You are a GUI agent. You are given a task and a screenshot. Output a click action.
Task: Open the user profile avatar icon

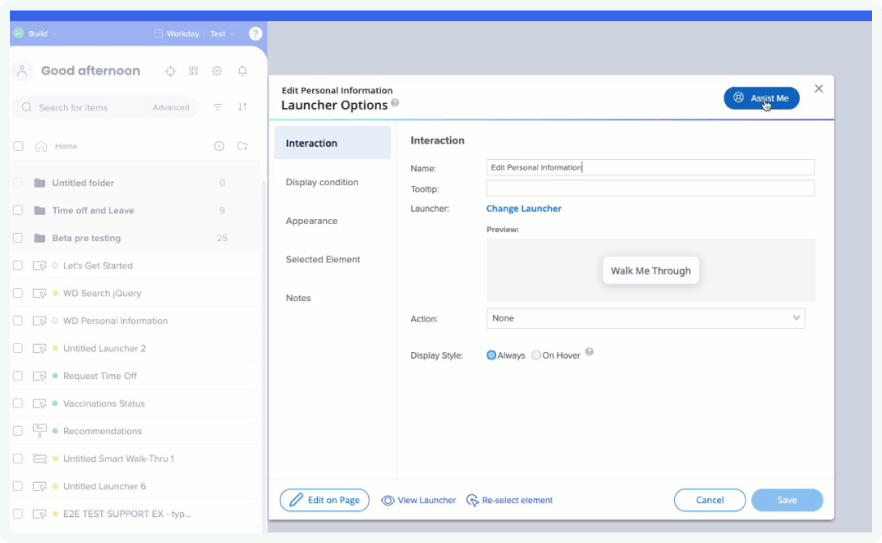tap(22, 71)
